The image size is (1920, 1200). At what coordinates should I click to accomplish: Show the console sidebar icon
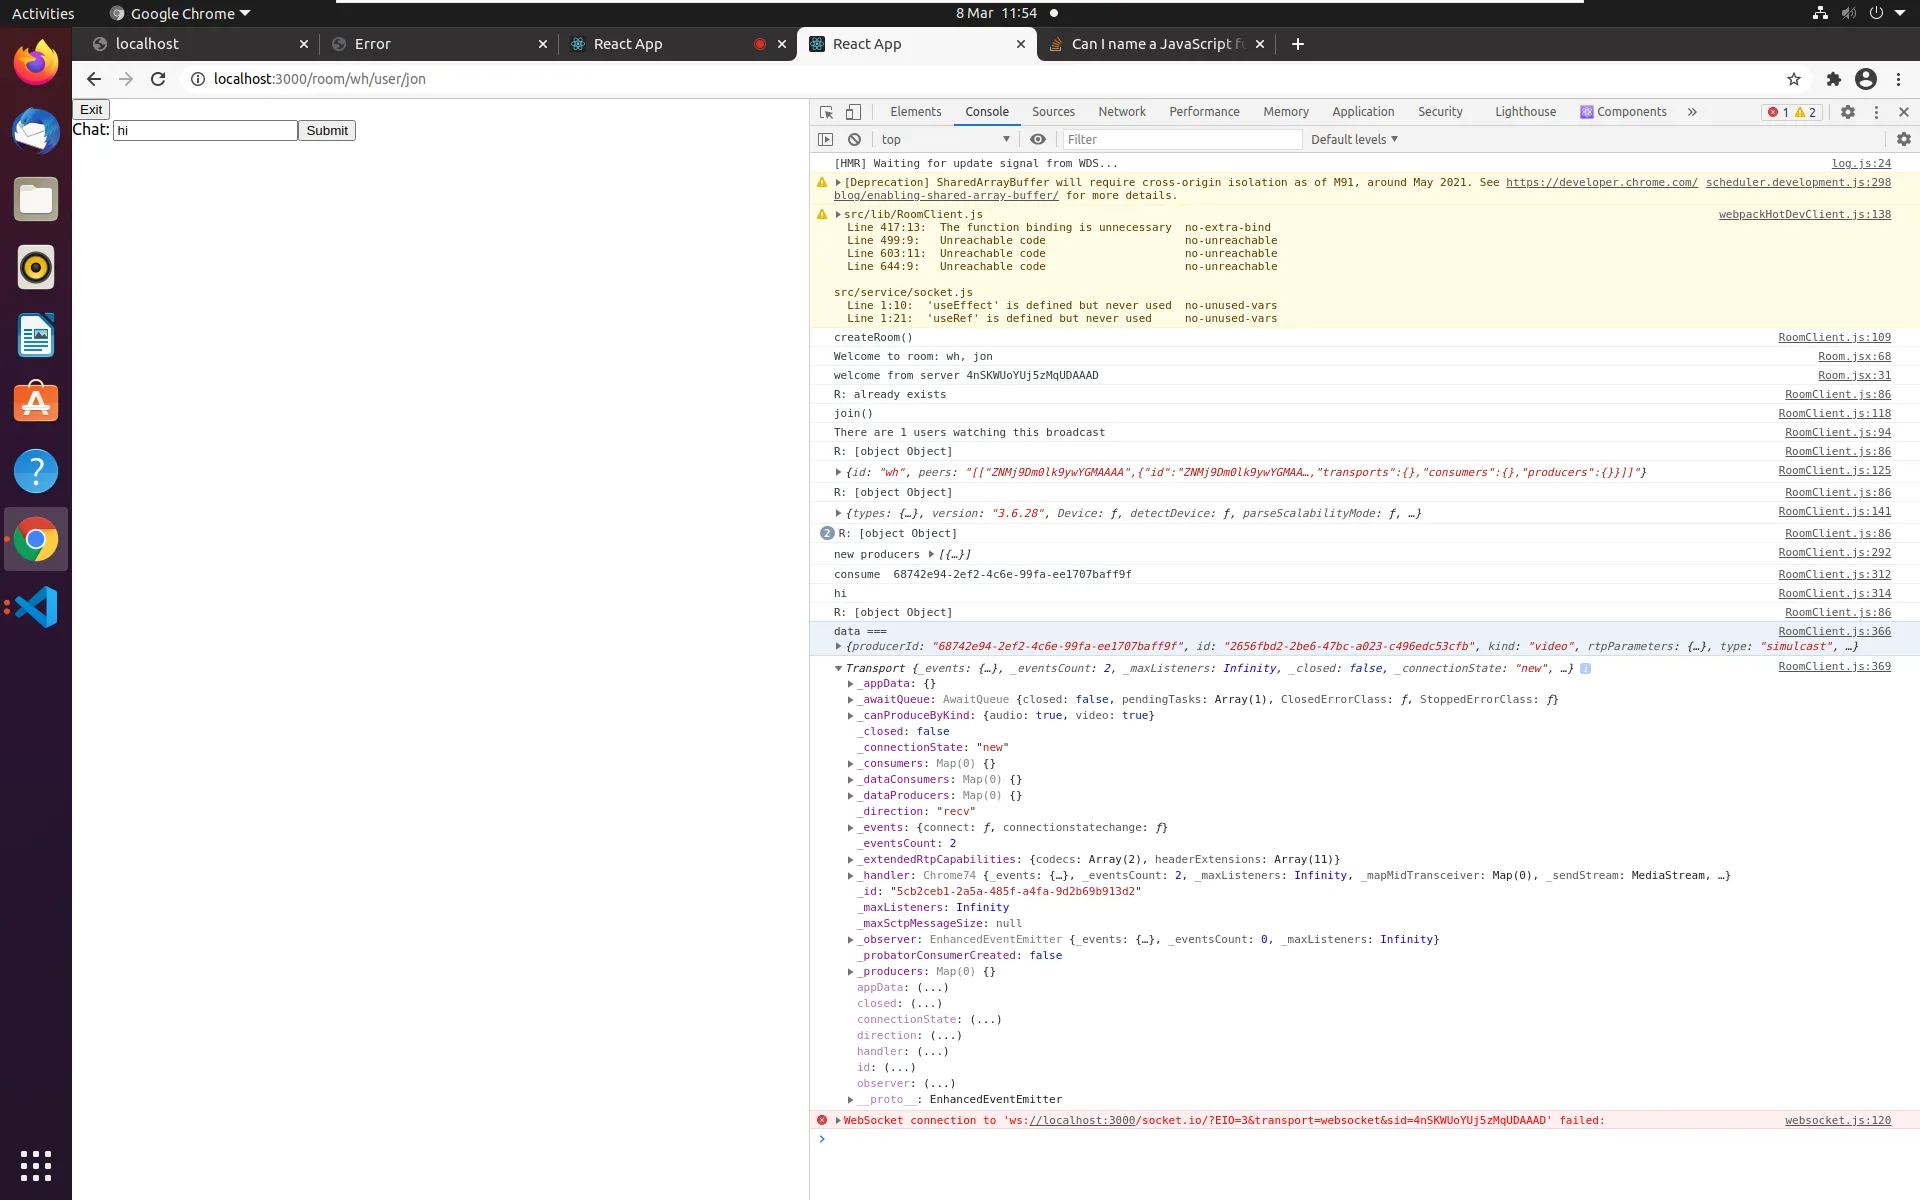825,139
